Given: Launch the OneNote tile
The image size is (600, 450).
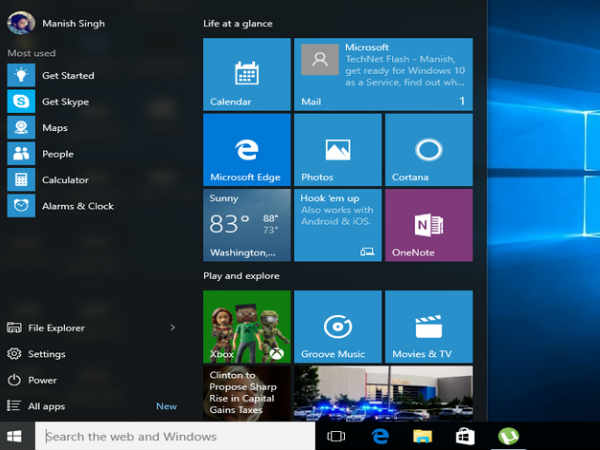Looking at the screenshot, I should (x=428, y=225).
